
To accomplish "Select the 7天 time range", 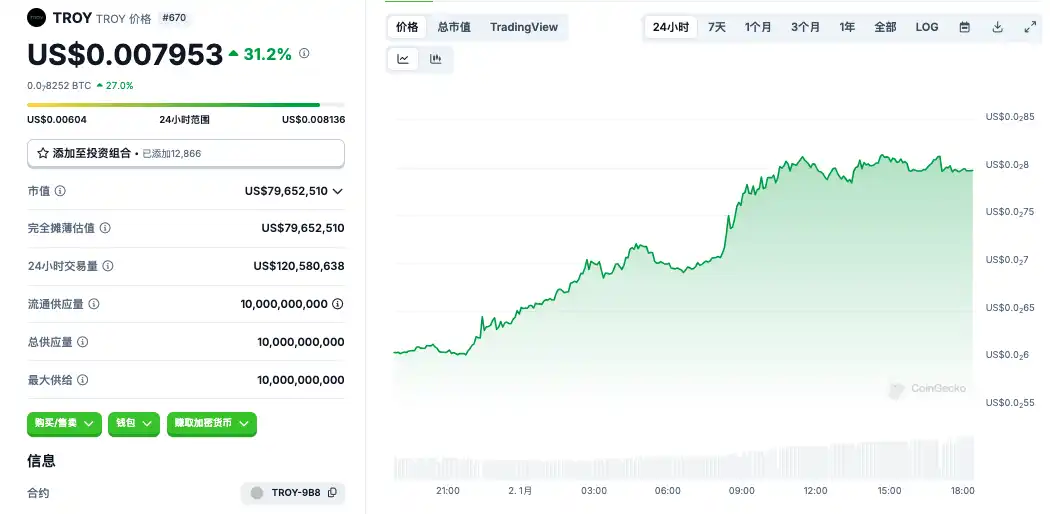I will (717, 27).
